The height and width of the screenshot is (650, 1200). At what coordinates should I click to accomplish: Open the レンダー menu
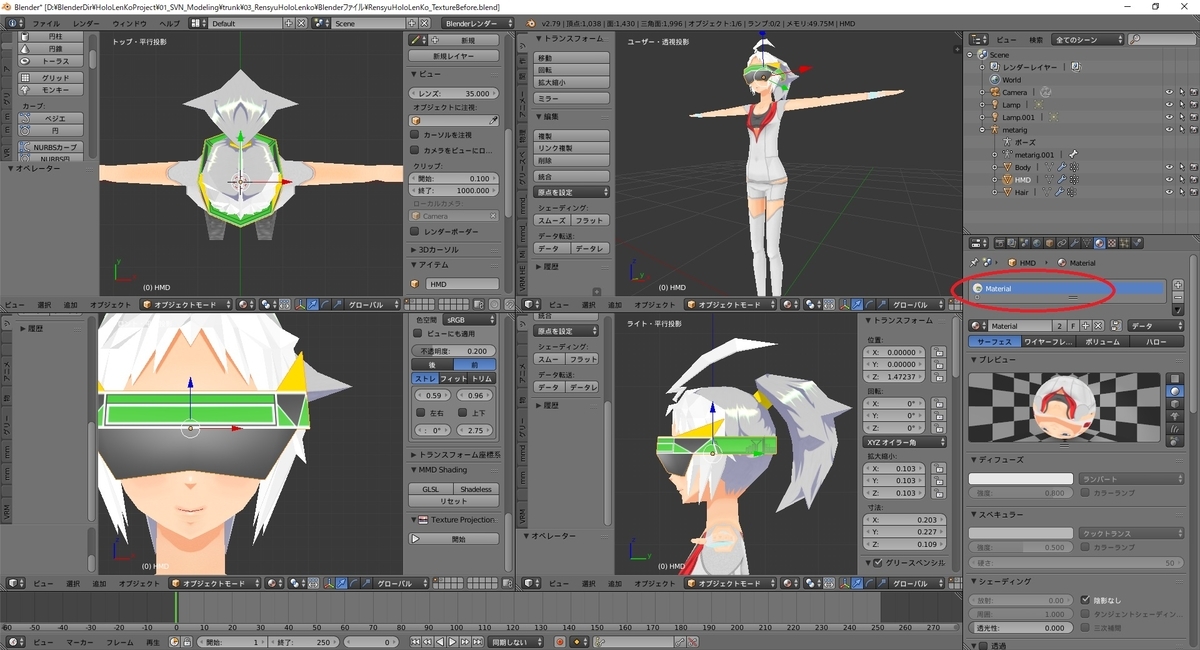coord(86,22)
